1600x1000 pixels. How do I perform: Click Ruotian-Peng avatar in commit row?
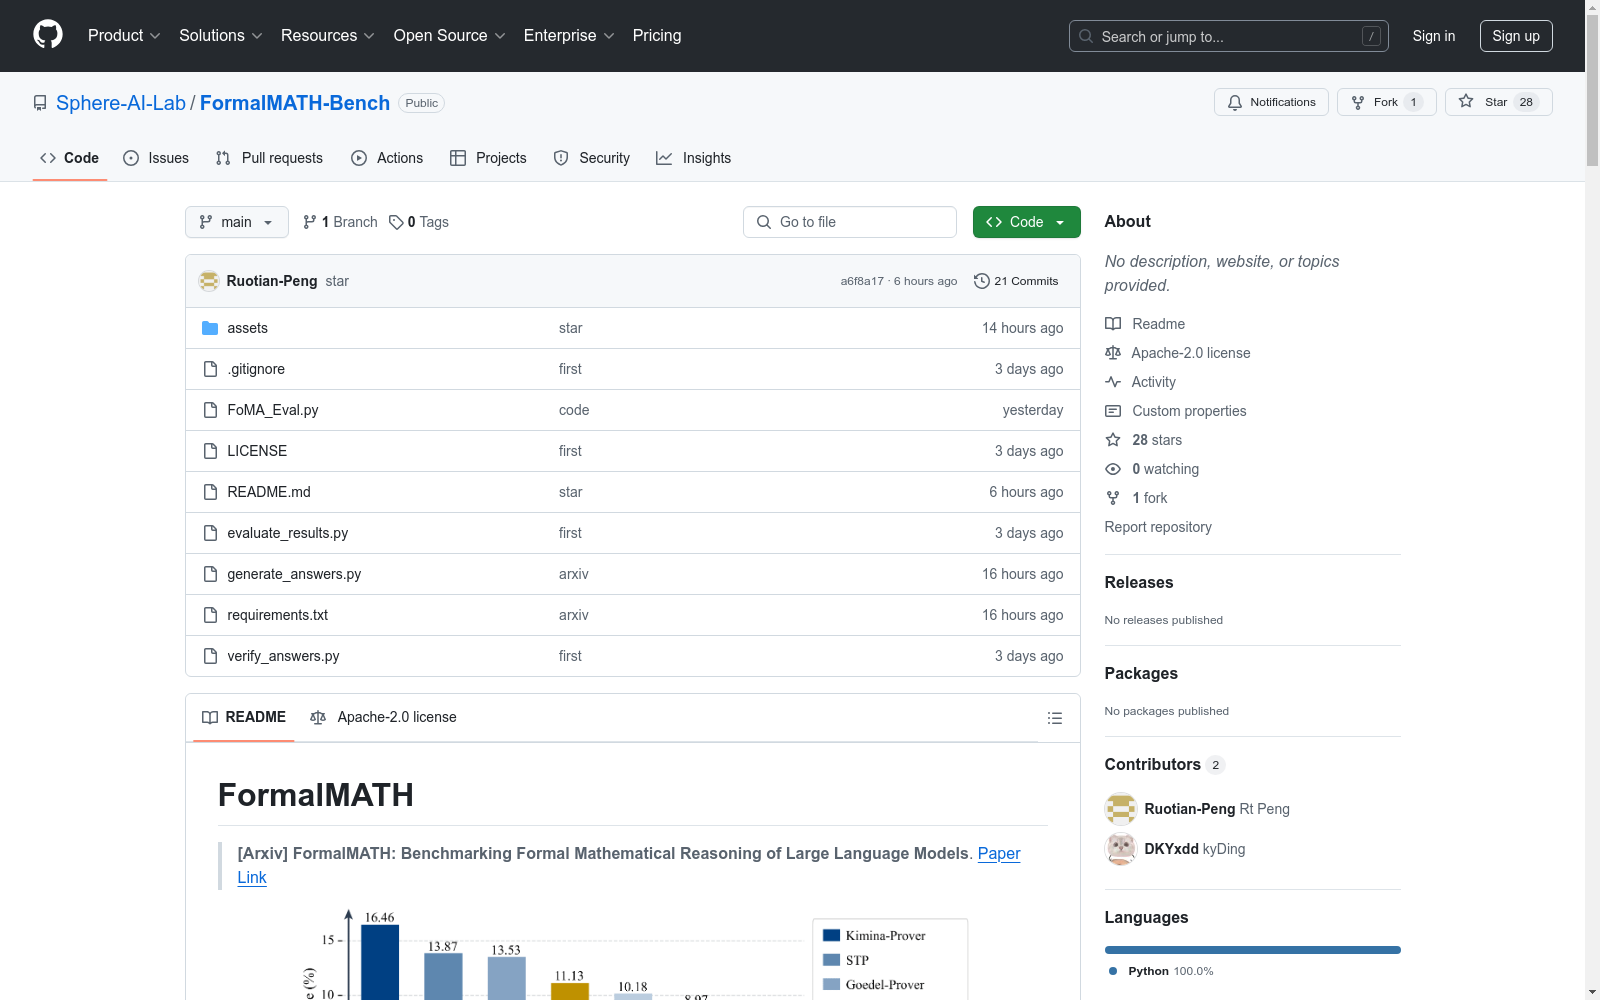click(209, 281)
